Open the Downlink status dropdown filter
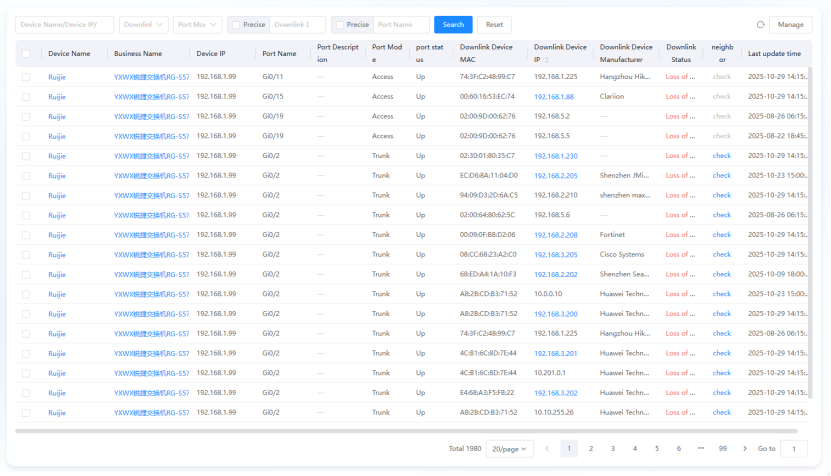This screenshot has height=476, width=831. tap(143, 24)
